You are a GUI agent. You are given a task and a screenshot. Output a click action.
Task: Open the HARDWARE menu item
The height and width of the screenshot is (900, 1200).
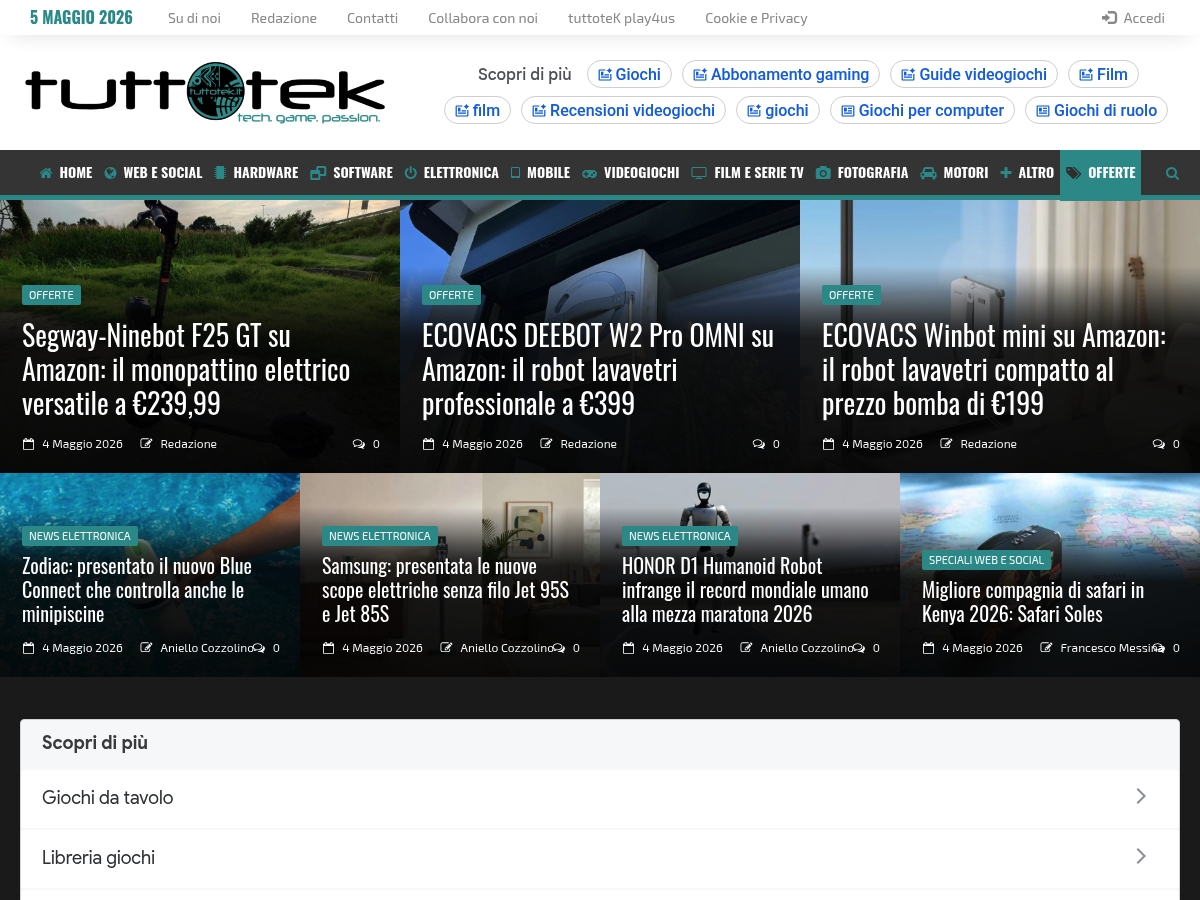click(256, 173)
